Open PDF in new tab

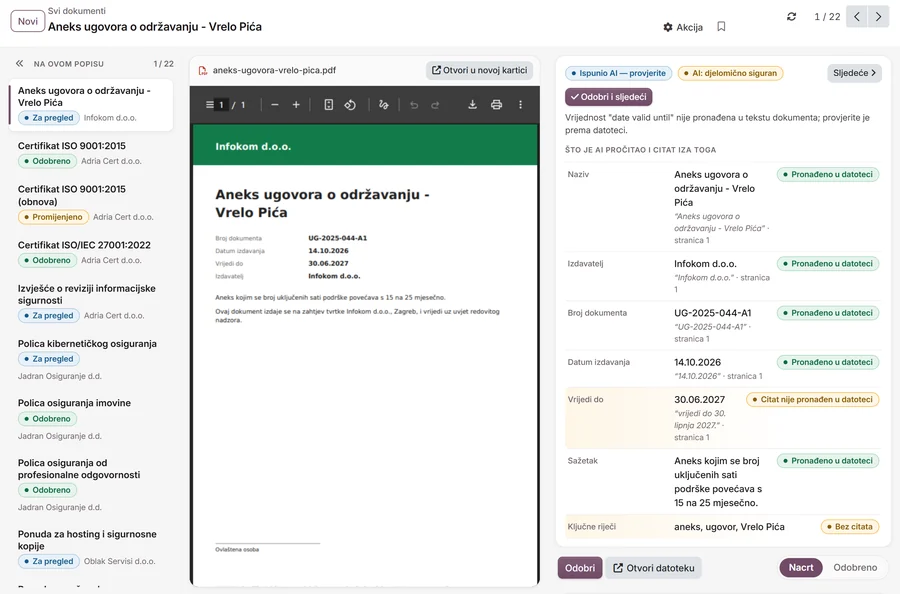coord(479,70)
